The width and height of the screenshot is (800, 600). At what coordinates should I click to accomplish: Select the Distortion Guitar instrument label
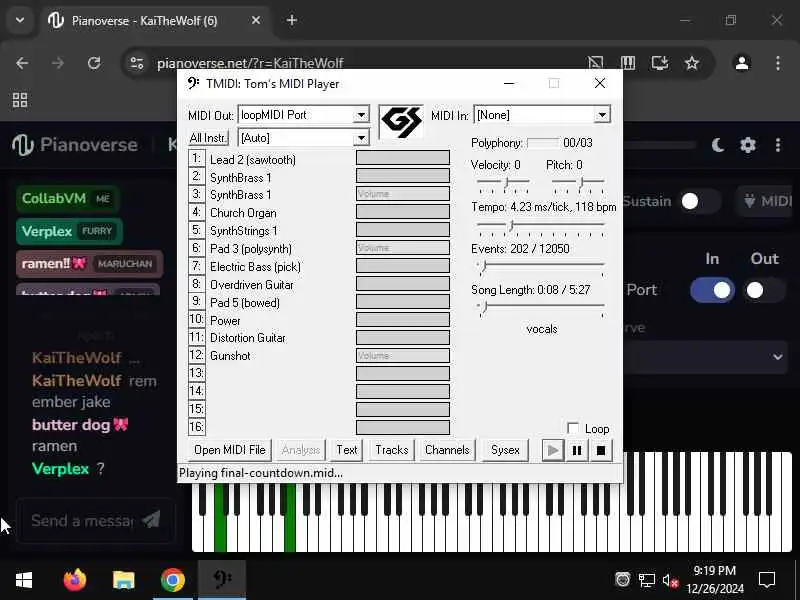(247, 338)
